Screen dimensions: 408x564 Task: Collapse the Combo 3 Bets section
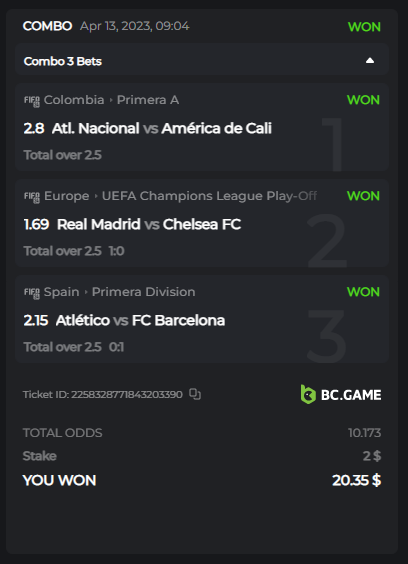370,61
